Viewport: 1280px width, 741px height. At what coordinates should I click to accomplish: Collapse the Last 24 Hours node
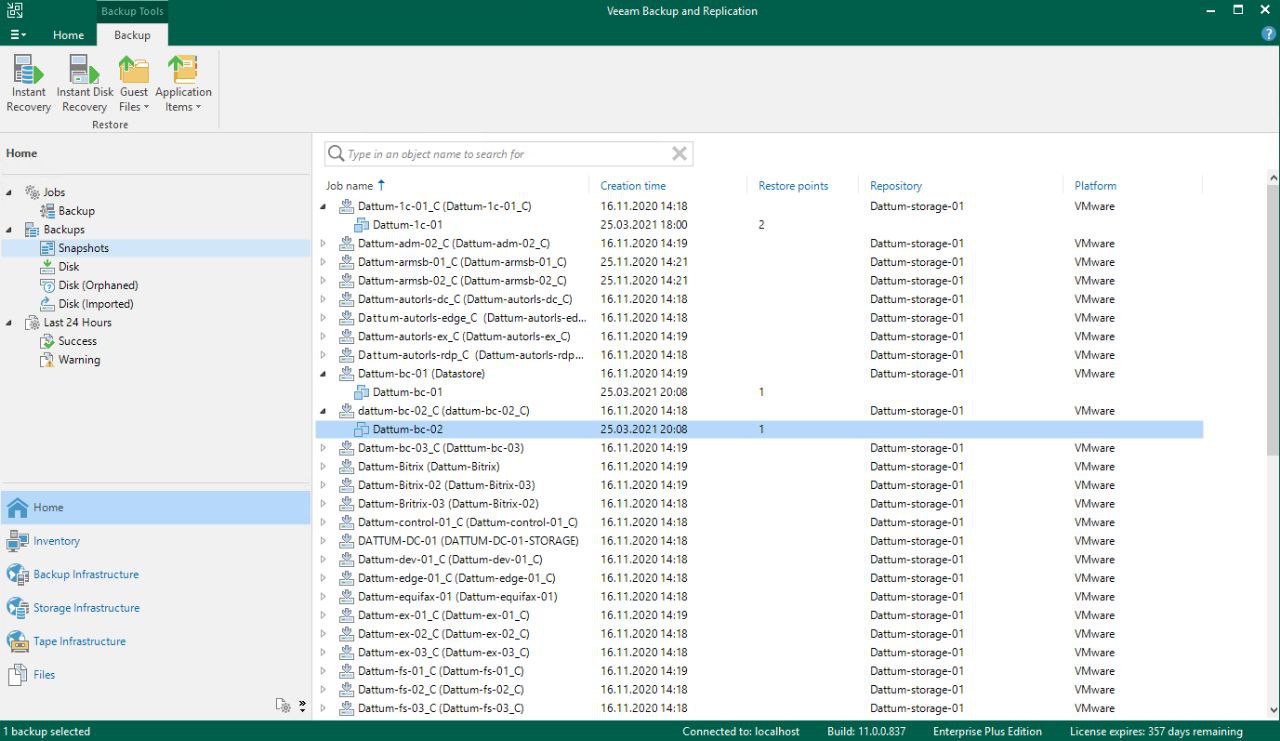click(x=9, y=323)
